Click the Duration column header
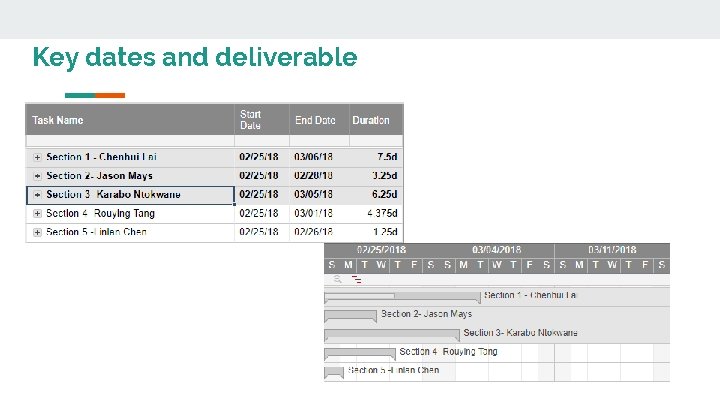This screenshot has width=720, height=405. point(376,120)
